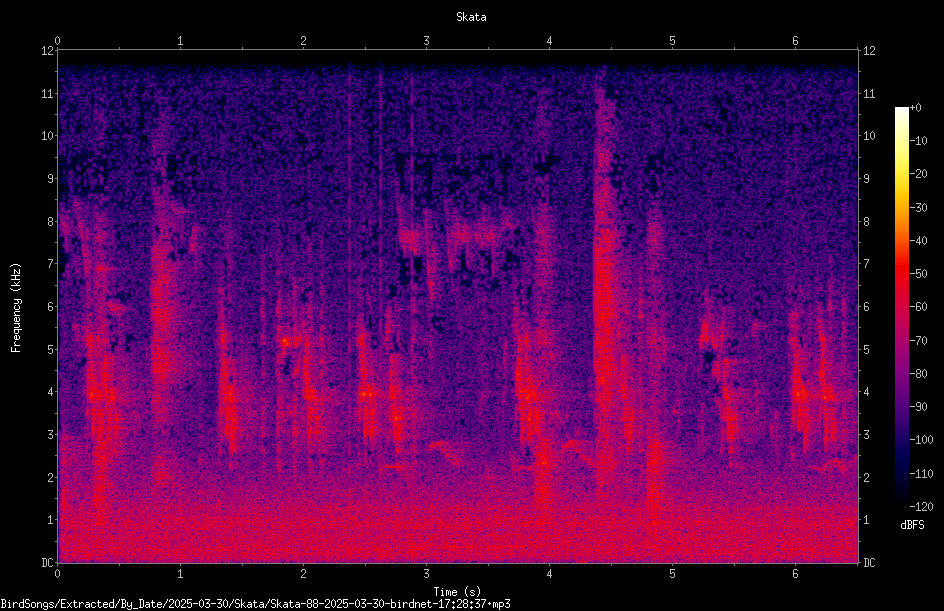Click the "6" tick on the right frequency axis

pyautogui.click(x=866, y=307)
